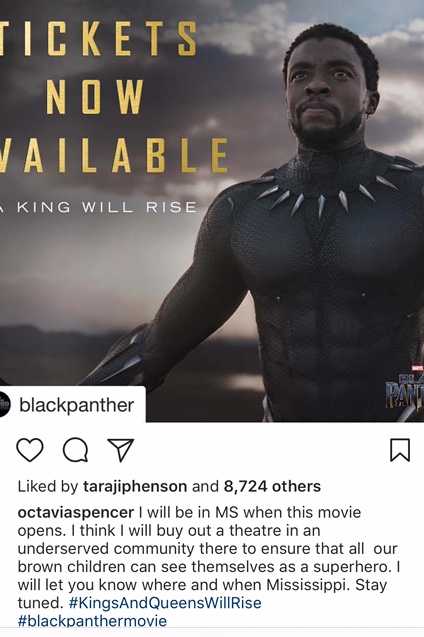View the 8,724 others likes list
This screenshot has width=424, height=637.
(x=272, y=486)
